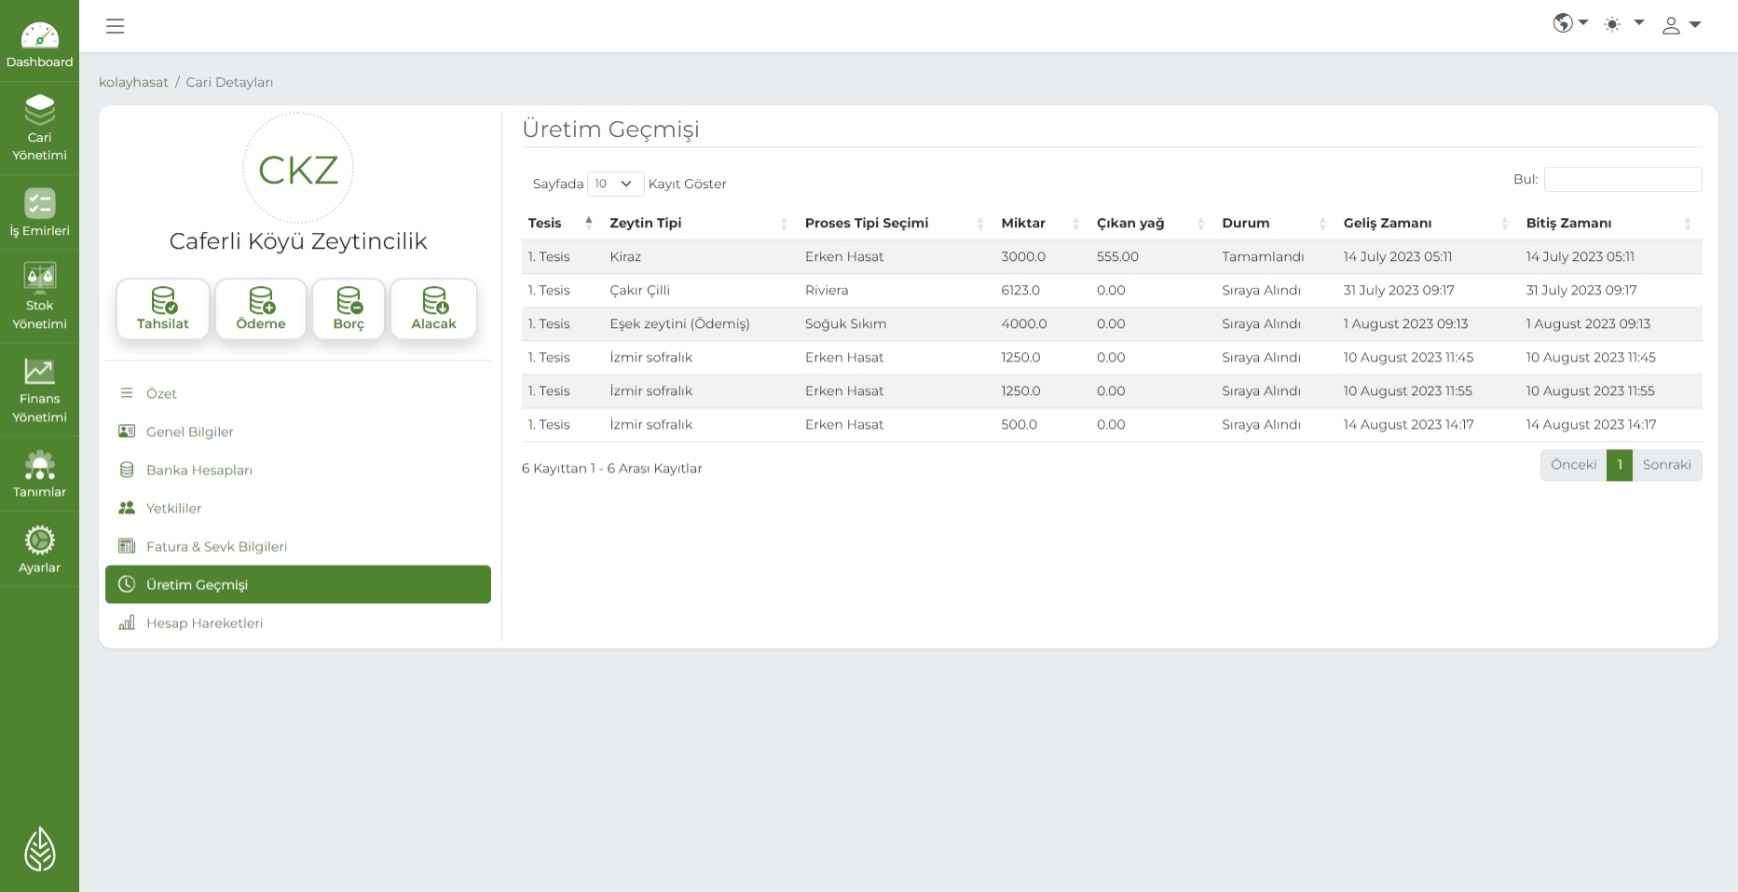This screenshot has height=892, width=1738.
Task: Click the kolayhasat breadcrumb link
Action: coord(133,82)
